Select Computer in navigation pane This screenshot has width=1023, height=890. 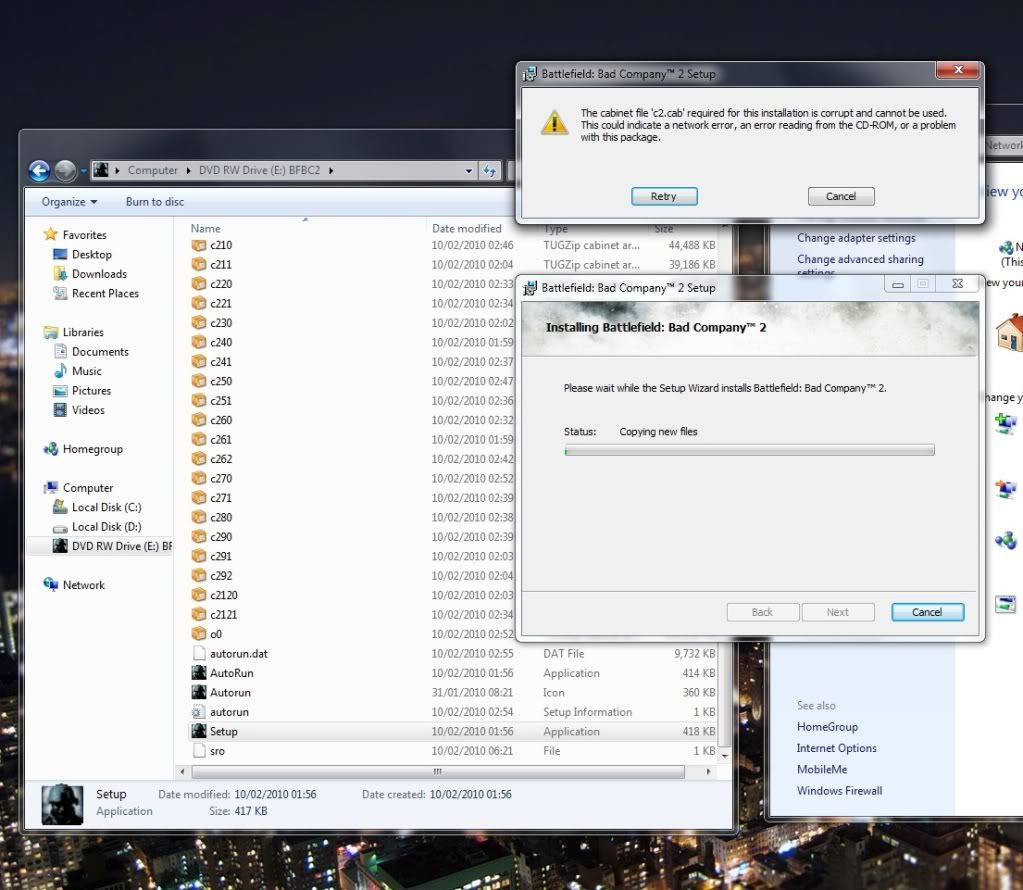(x=88, y=488)
